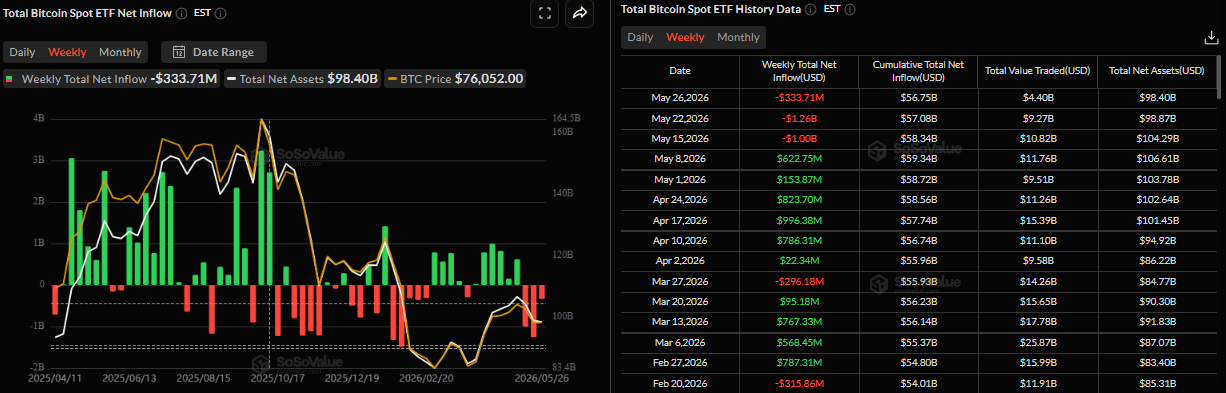This screenshot has width=1226, height=393.
Task: Toggle BTC Price series legend
Action: point(455,79)
